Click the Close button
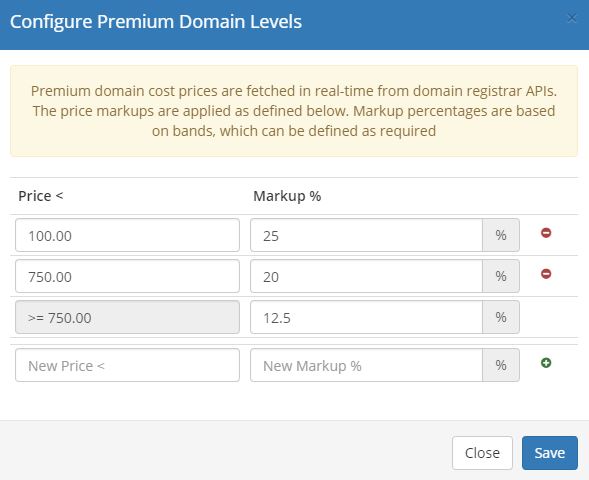 [x=482, y=453]
